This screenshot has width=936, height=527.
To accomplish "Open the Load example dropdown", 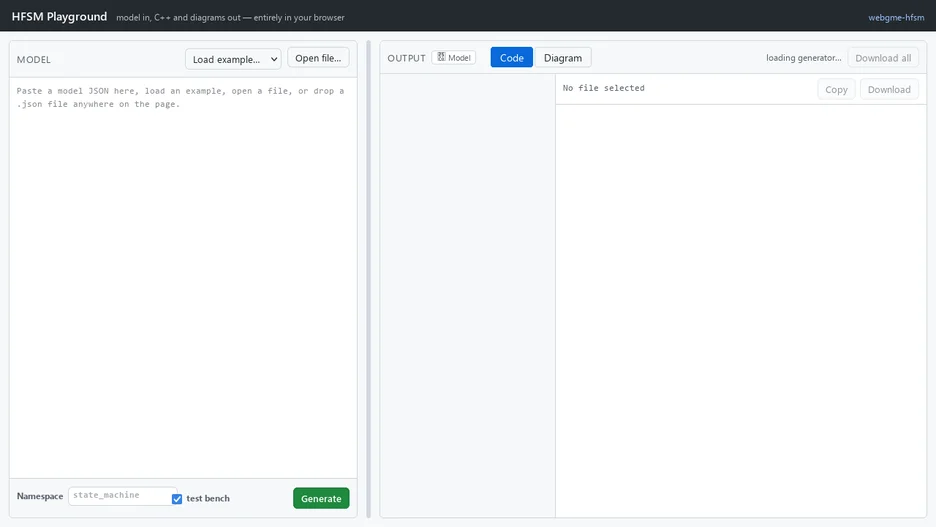I will [233, 59].
